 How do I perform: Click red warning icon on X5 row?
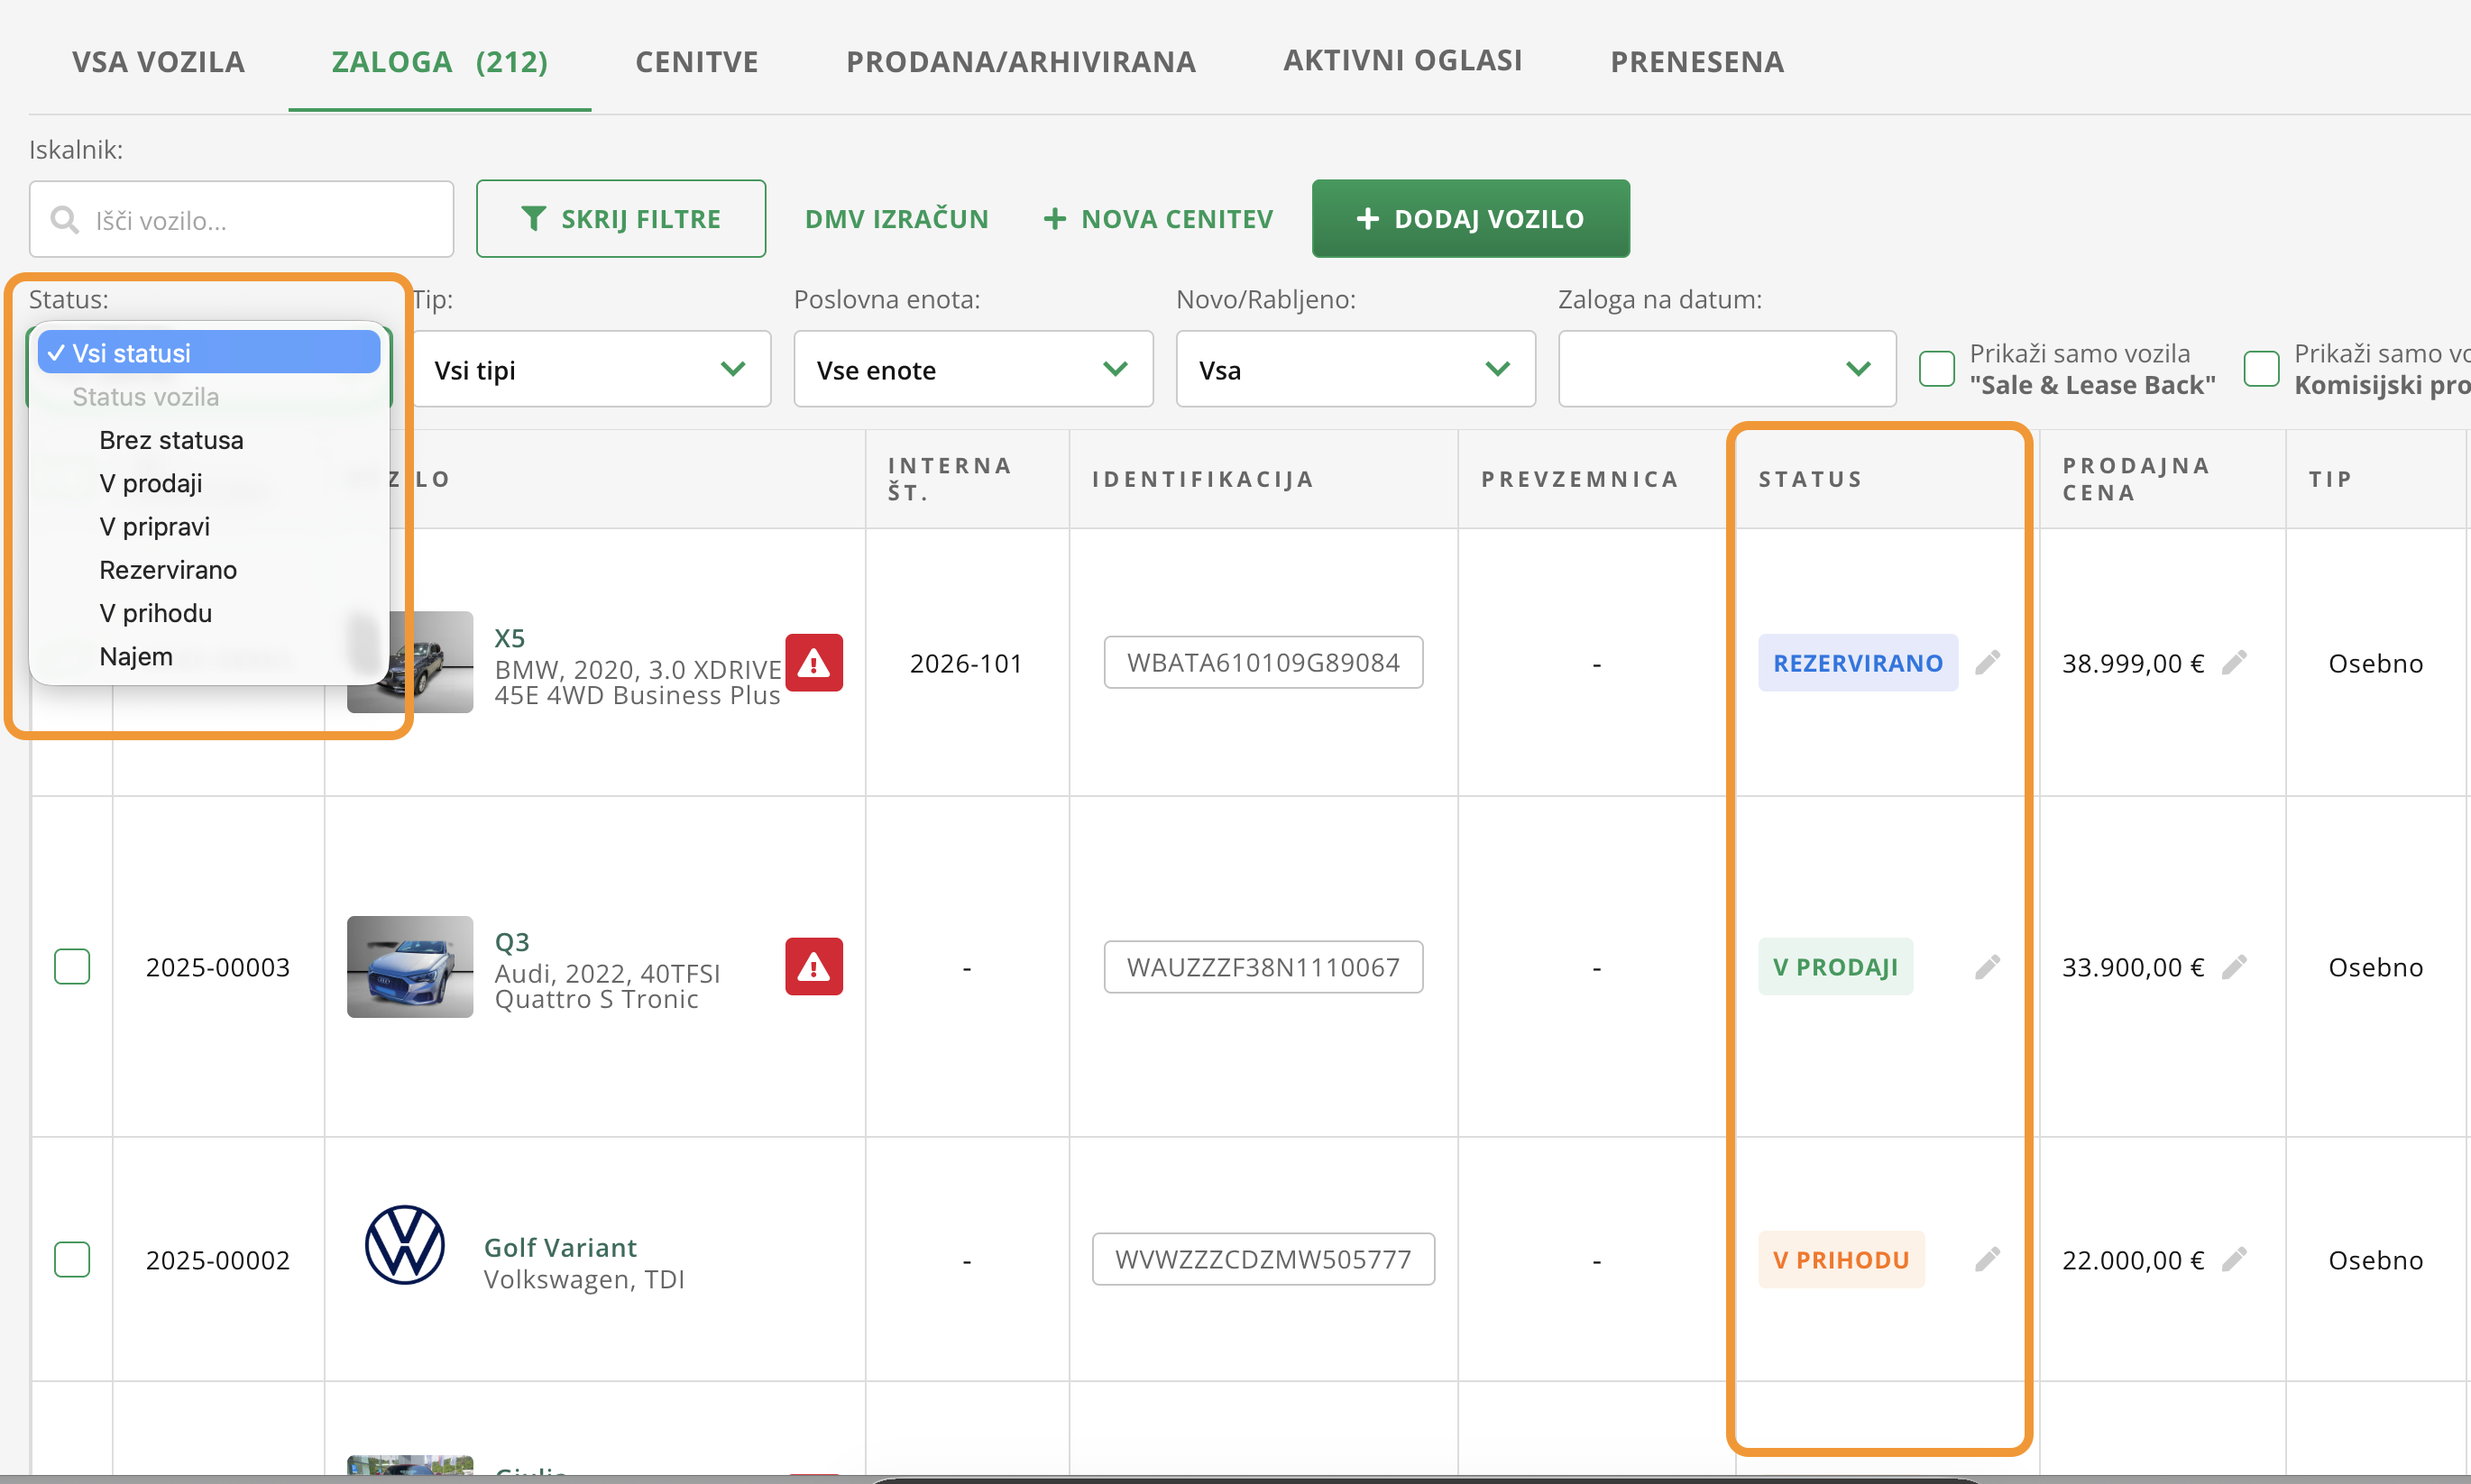click(x=813, y=662)
